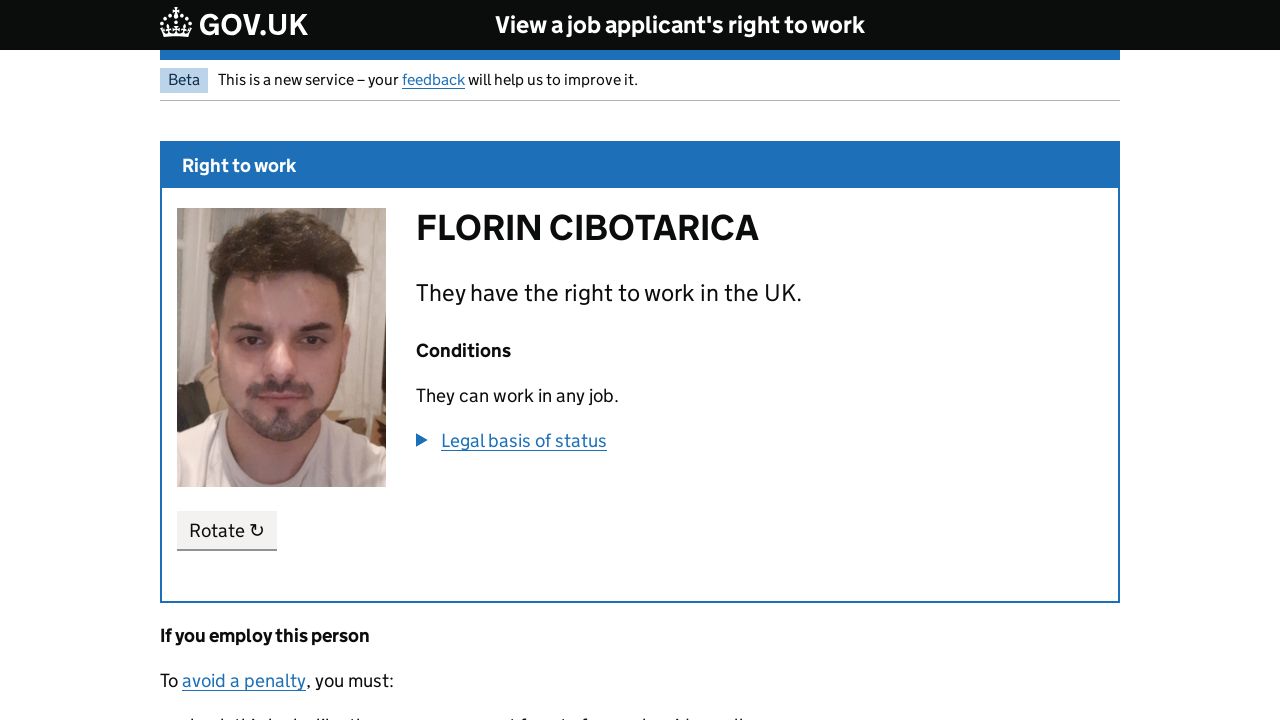Click the 'you must:' text after penalty link
Image resolution: width=1280 pixels, height=720 pixels.
point(354,681)
